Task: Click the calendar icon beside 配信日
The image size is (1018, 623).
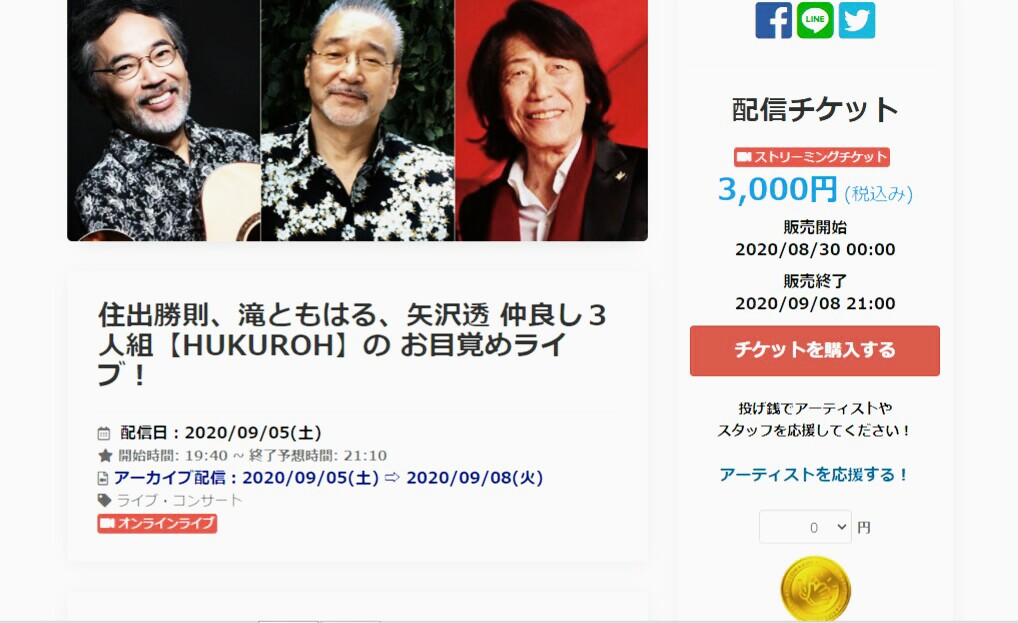Action: click(x=104, y=434)
